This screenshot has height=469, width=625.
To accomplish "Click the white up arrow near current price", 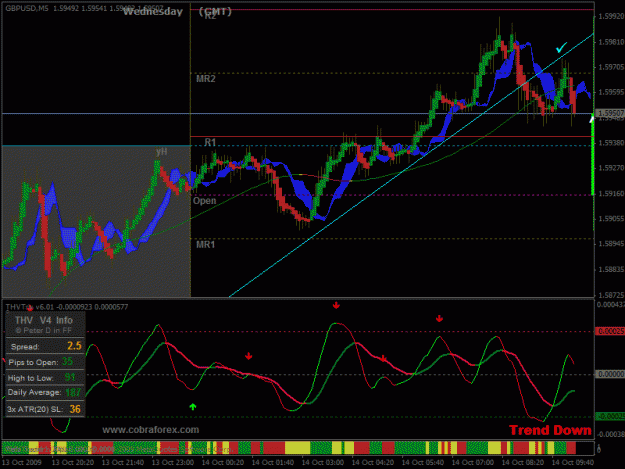I will [592, 118].
